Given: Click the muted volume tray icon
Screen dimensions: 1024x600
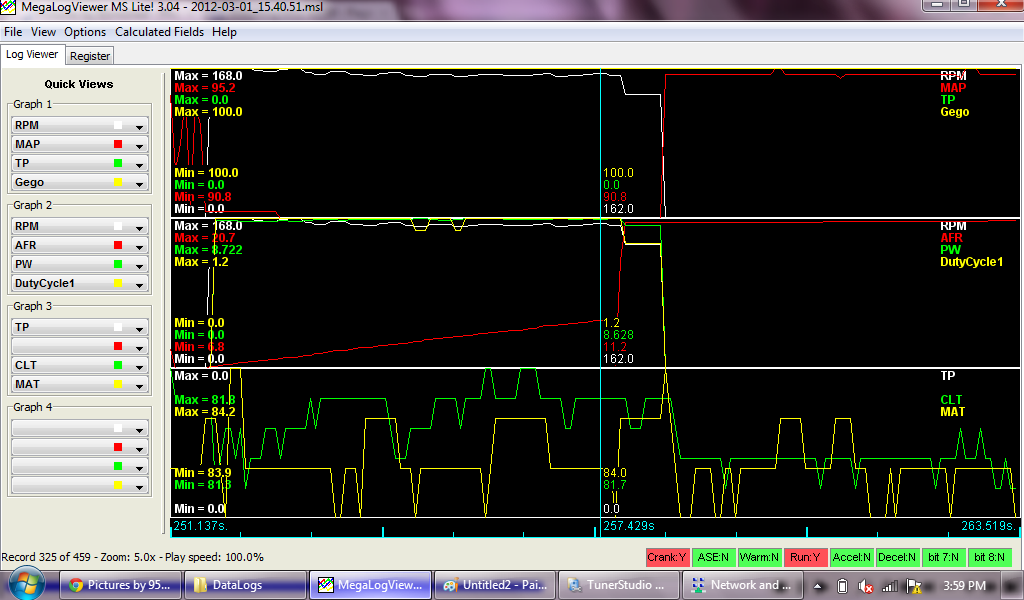Looking at the screenshot, I should 866,586.
